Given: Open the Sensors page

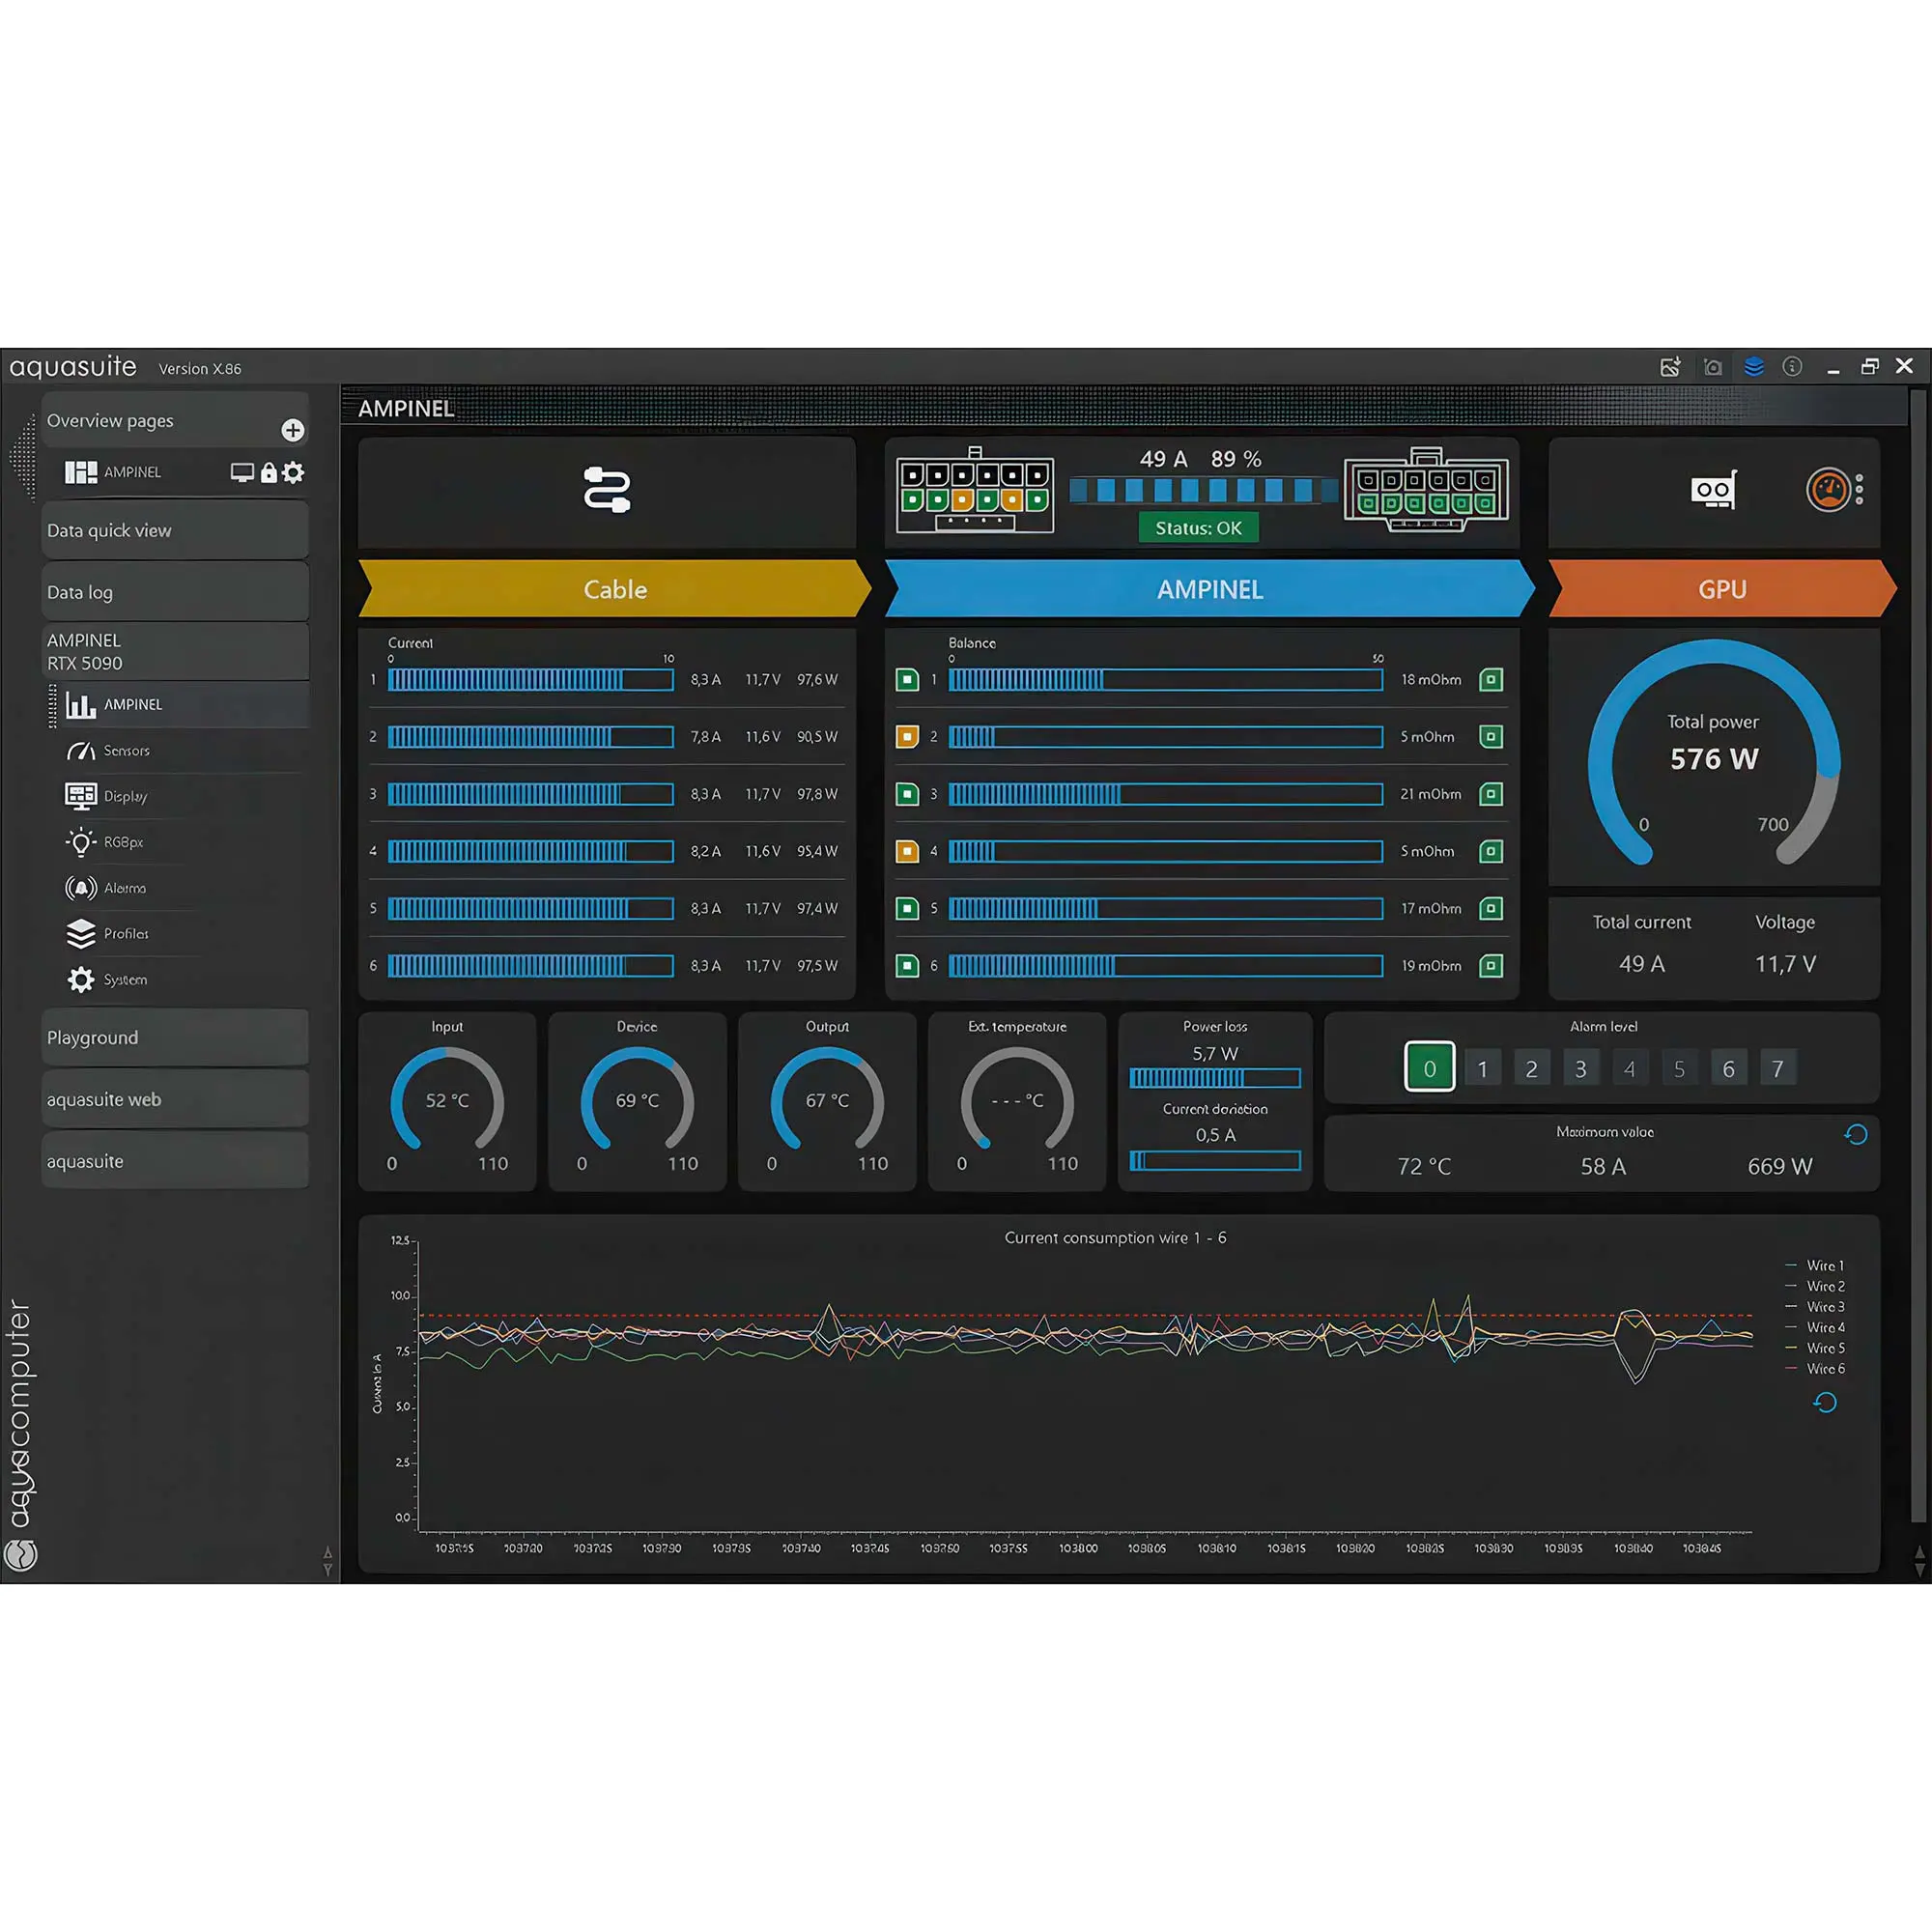Looking at the screenshot, I should coord(127,750).
